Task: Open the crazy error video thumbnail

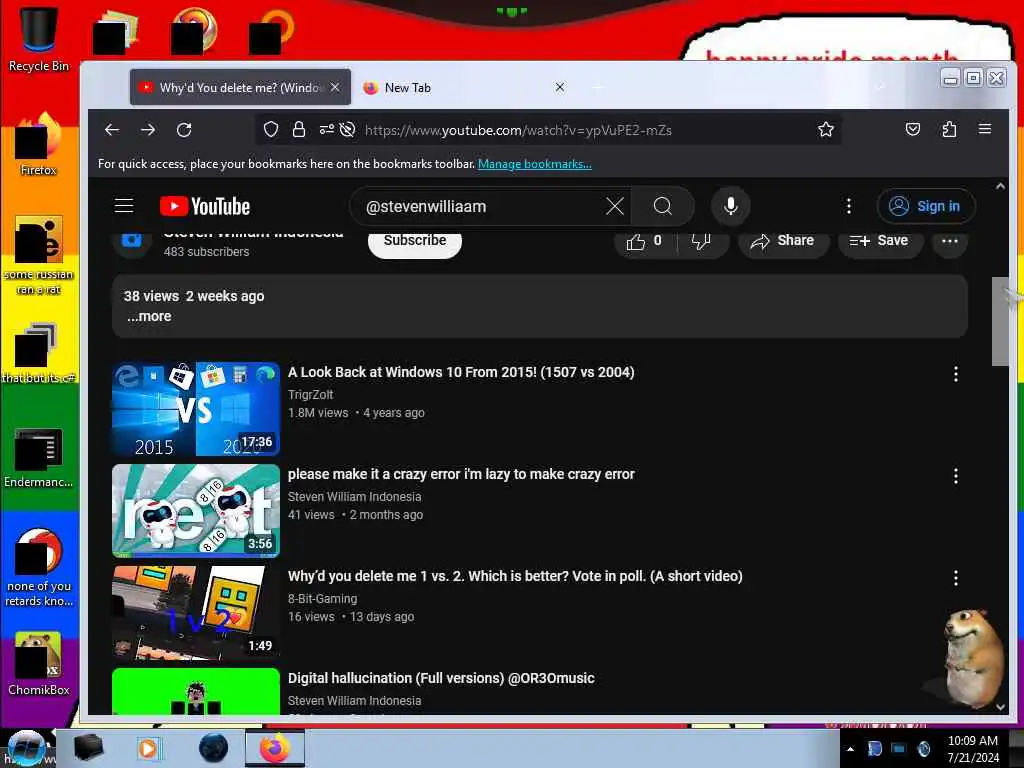Action: (x=196, y=511)
